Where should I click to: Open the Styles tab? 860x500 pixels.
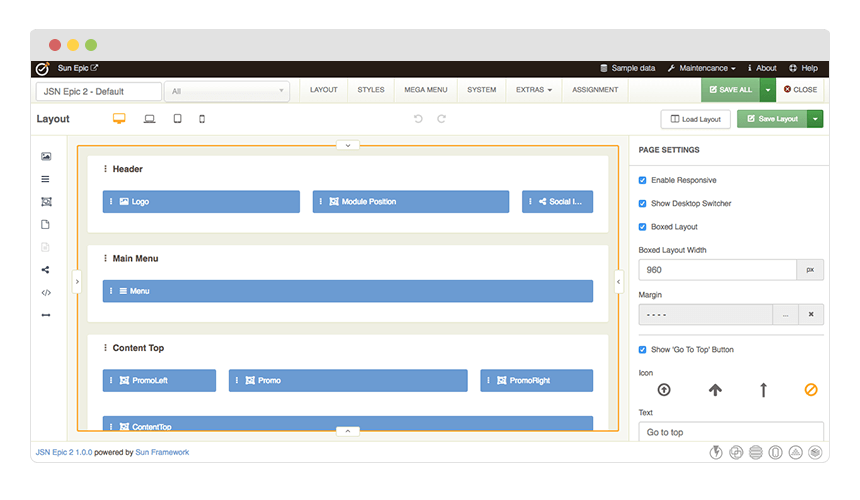[x=371, y=90]
